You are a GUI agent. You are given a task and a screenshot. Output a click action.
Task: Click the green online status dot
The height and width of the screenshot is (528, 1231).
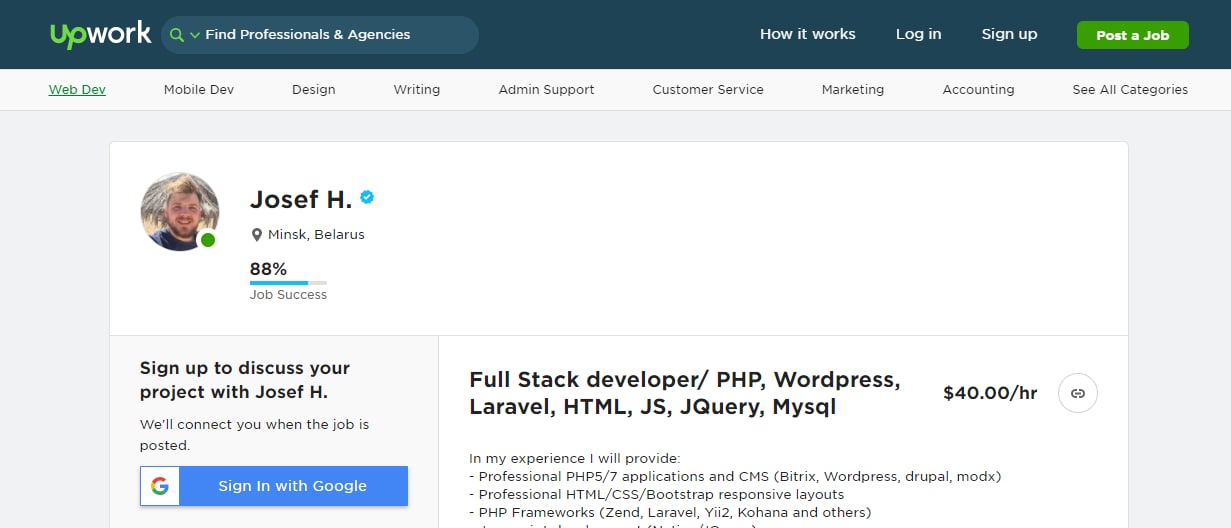tap(208, 240)
